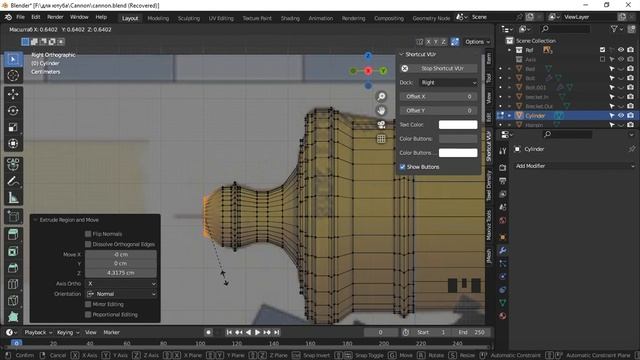Image resolution: width=640 pixels, height=360 pixels.
Task: Click the zoom viewport magnifier icon
Action: (381, 96)
